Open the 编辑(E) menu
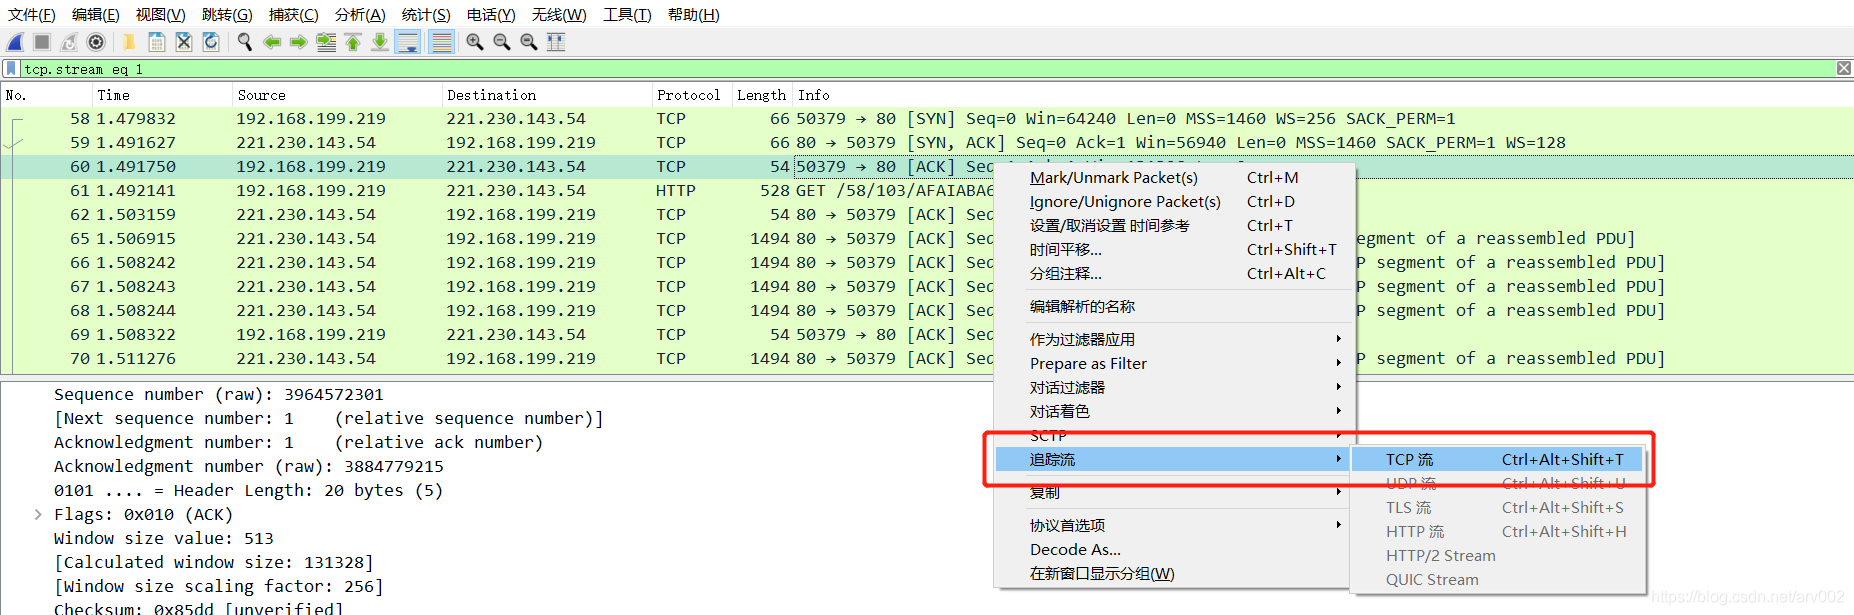This screenshot has height=615, width=1854. 96,14
